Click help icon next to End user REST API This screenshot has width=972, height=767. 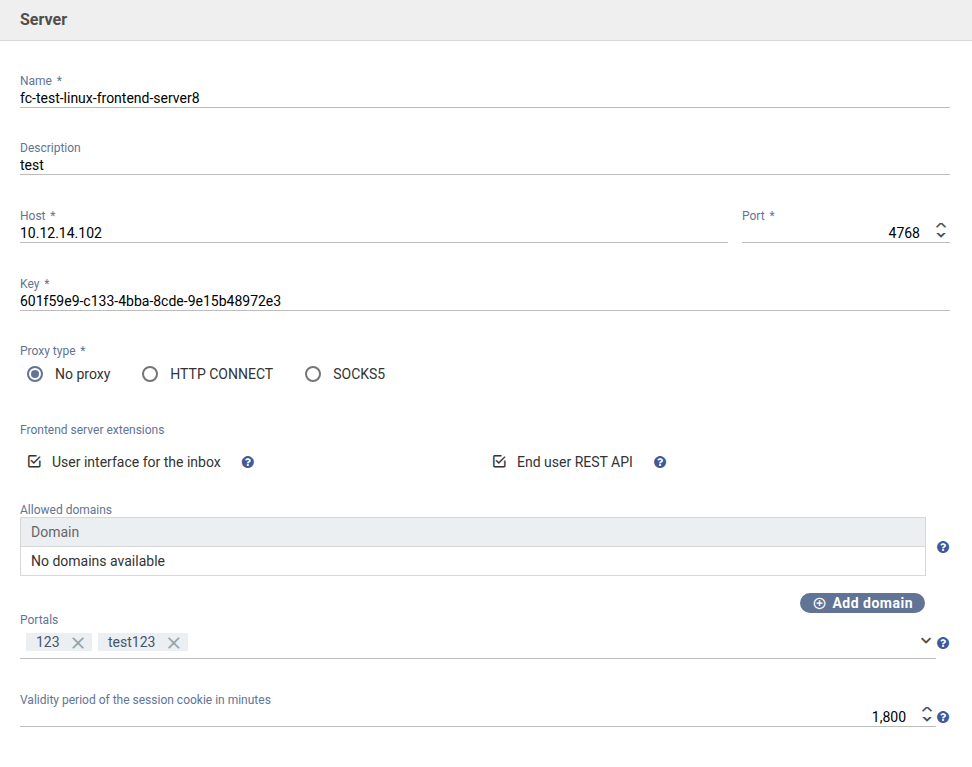point(660,462)
